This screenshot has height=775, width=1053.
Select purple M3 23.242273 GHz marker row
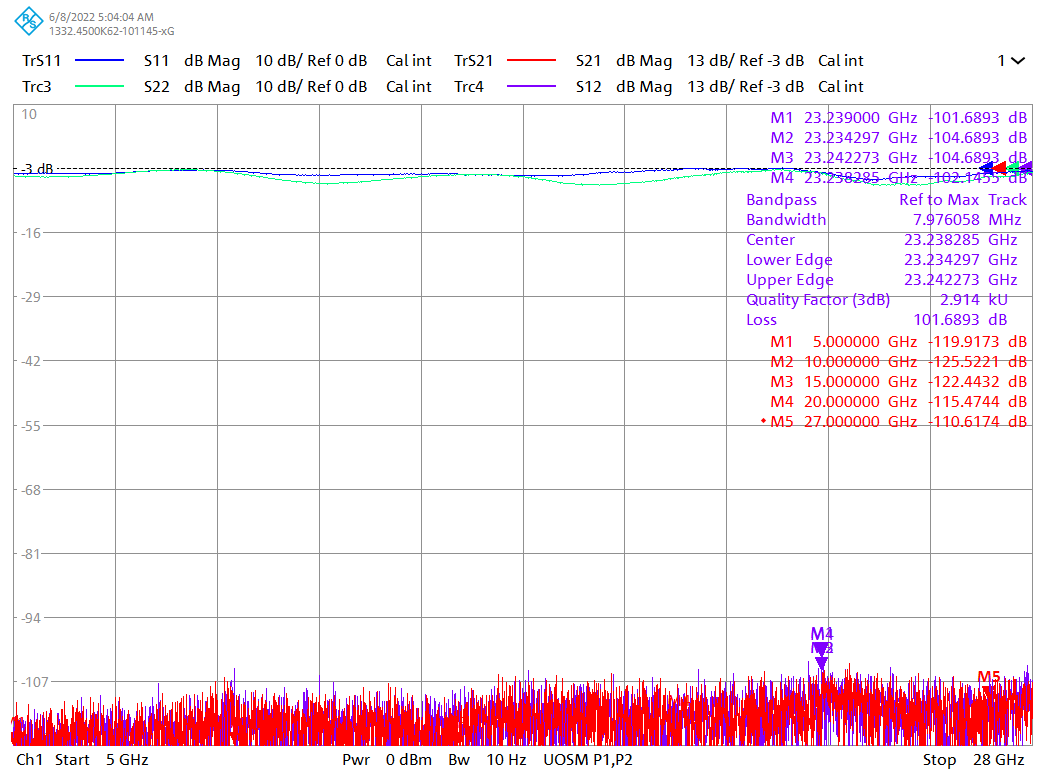pos(898,158)
